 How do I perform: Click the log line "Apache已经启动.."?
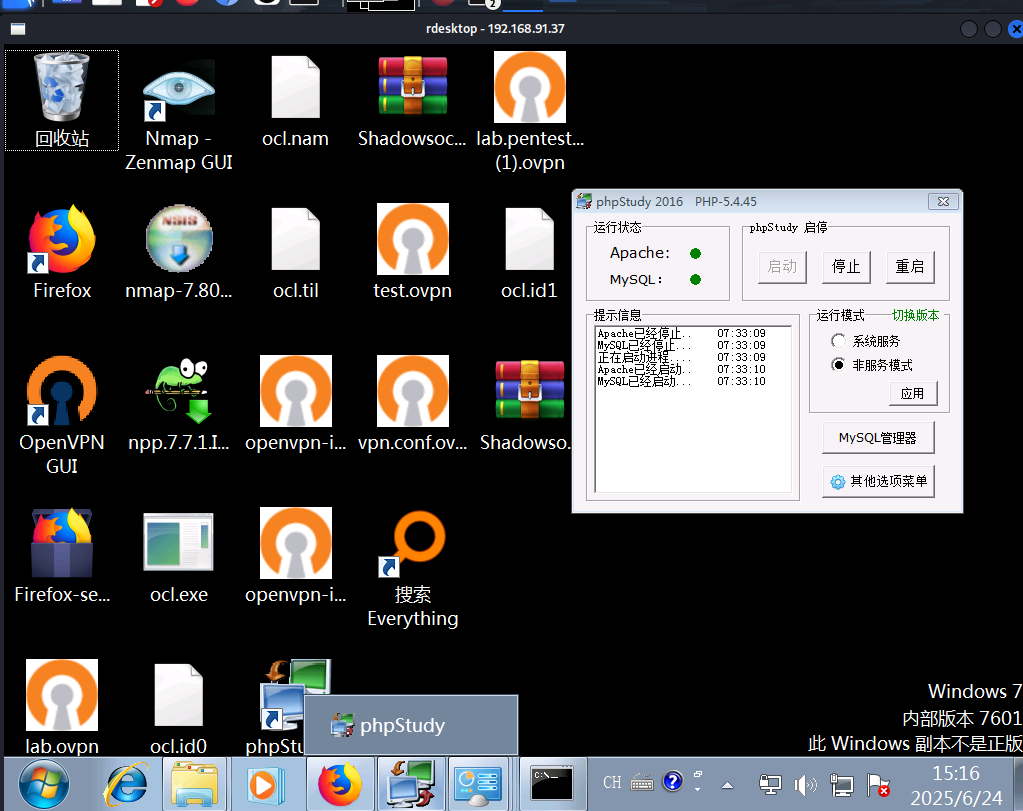[681, 369]
